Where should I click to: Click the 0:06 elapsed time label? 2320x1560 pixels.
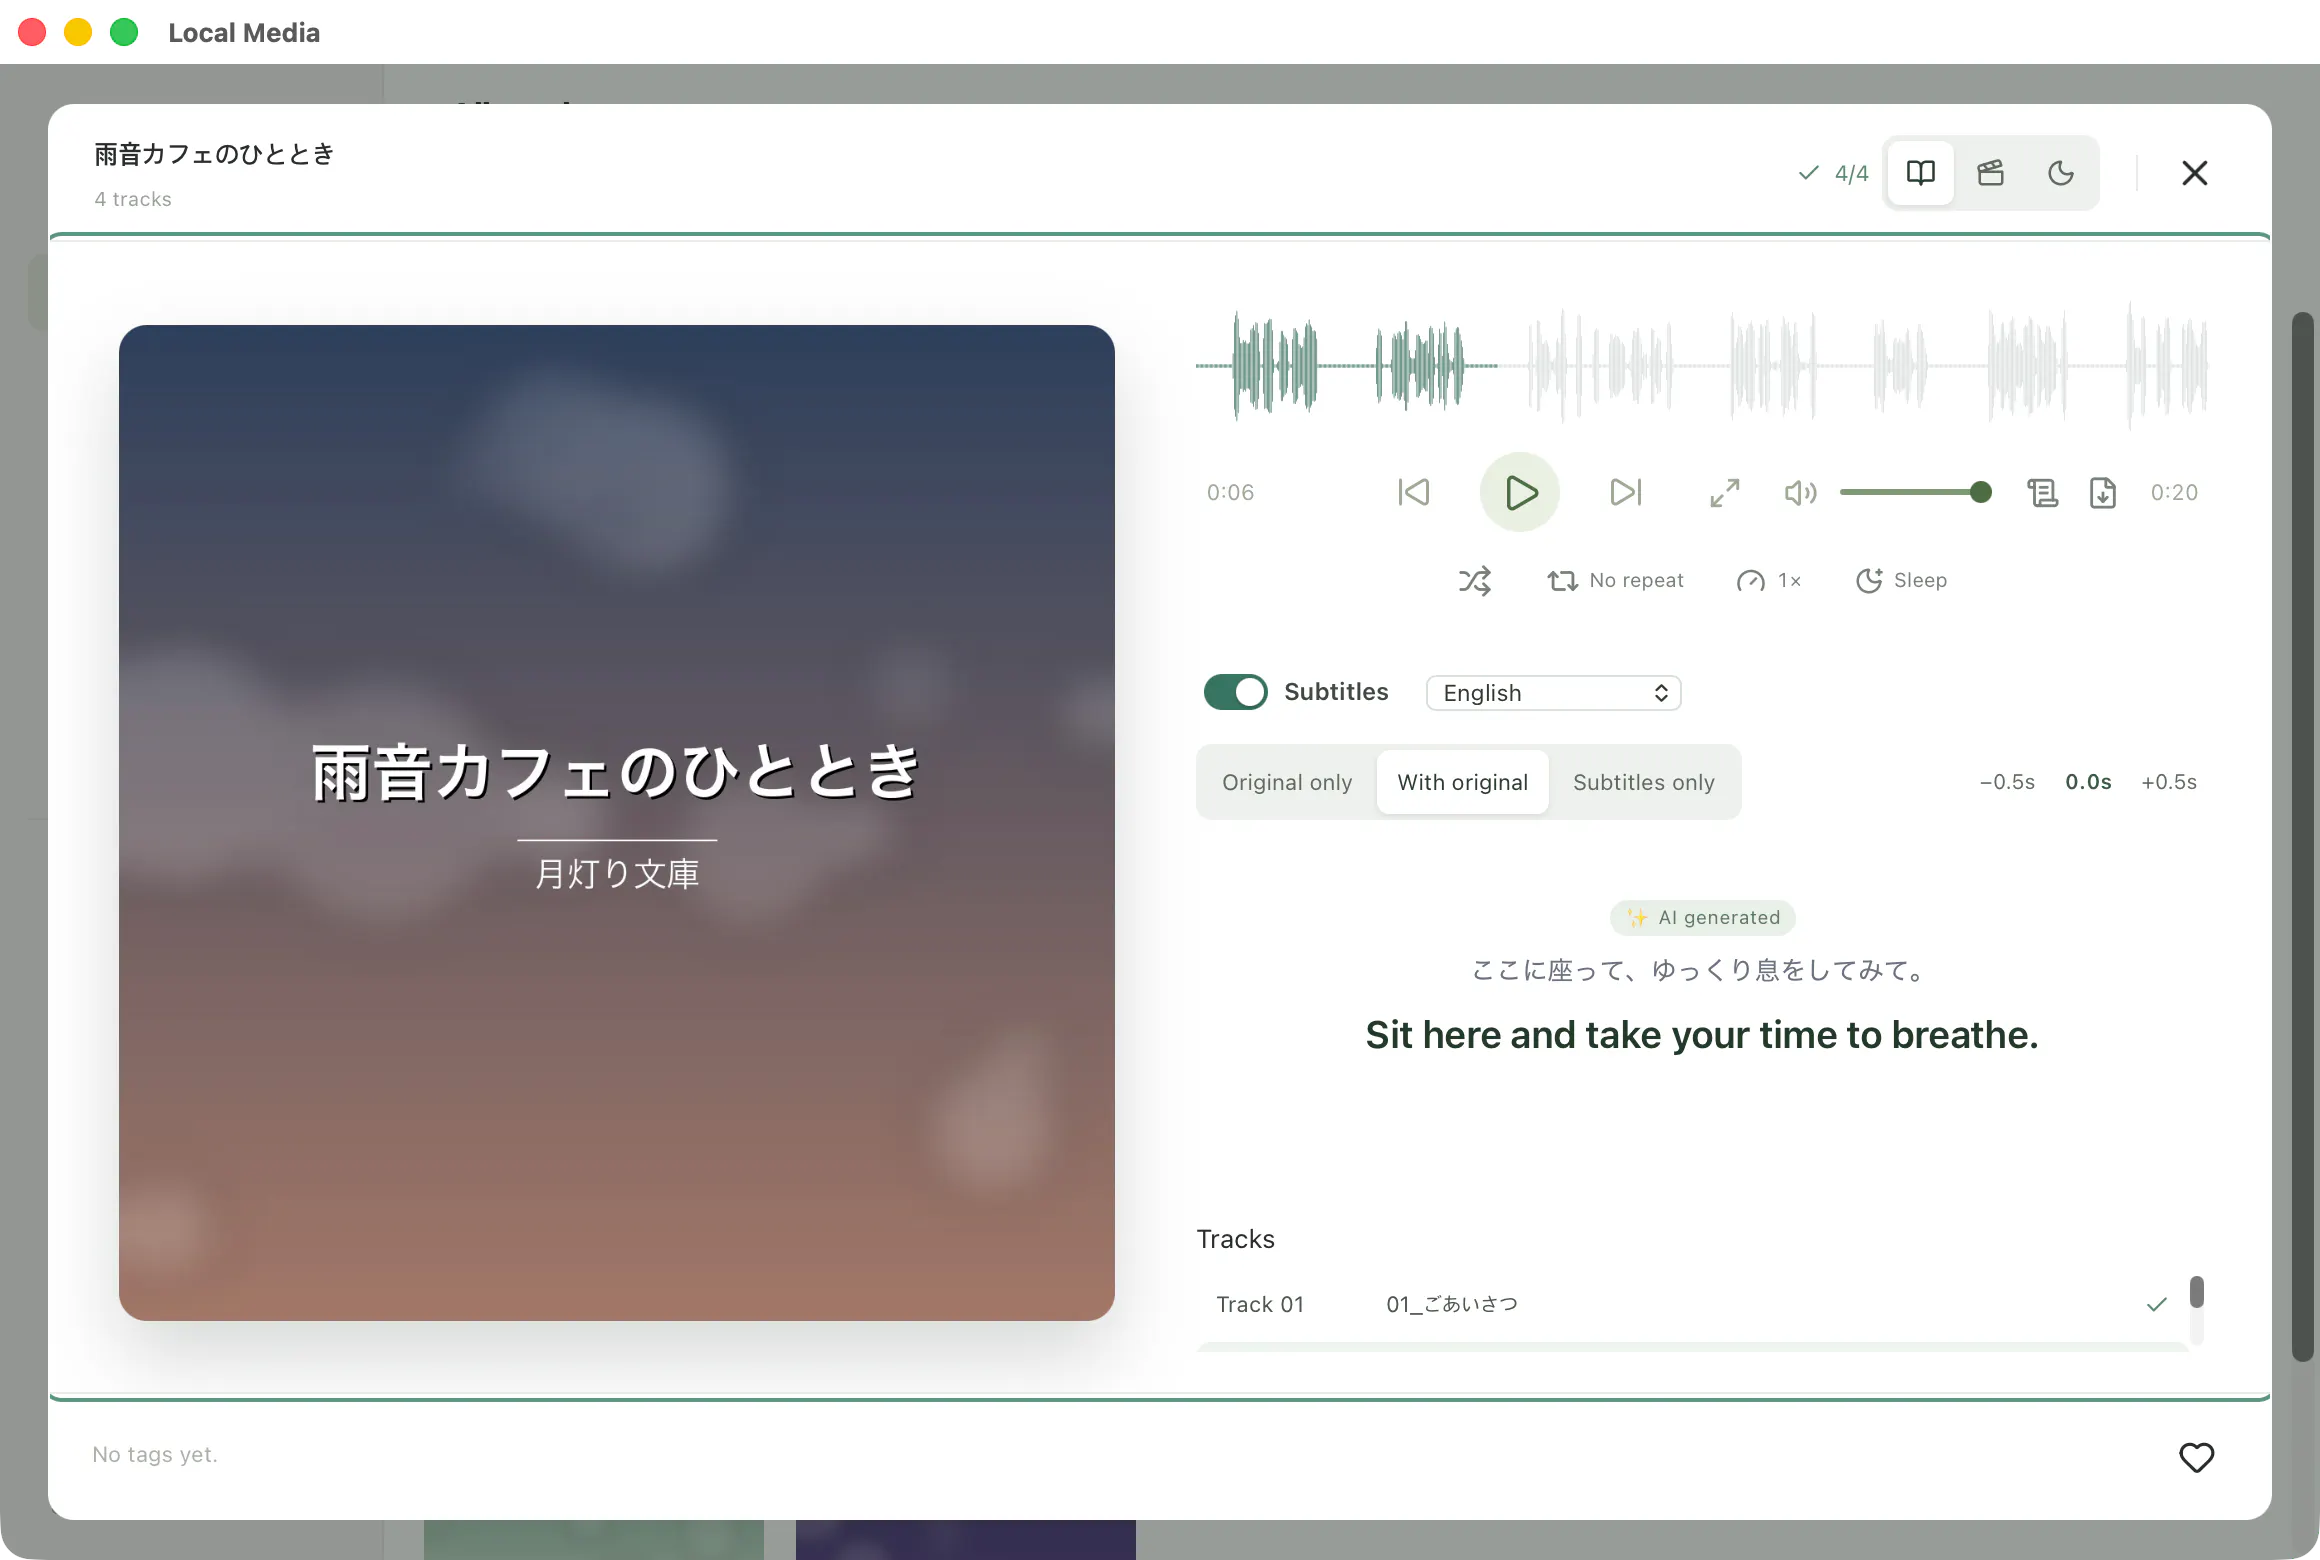1230,492
